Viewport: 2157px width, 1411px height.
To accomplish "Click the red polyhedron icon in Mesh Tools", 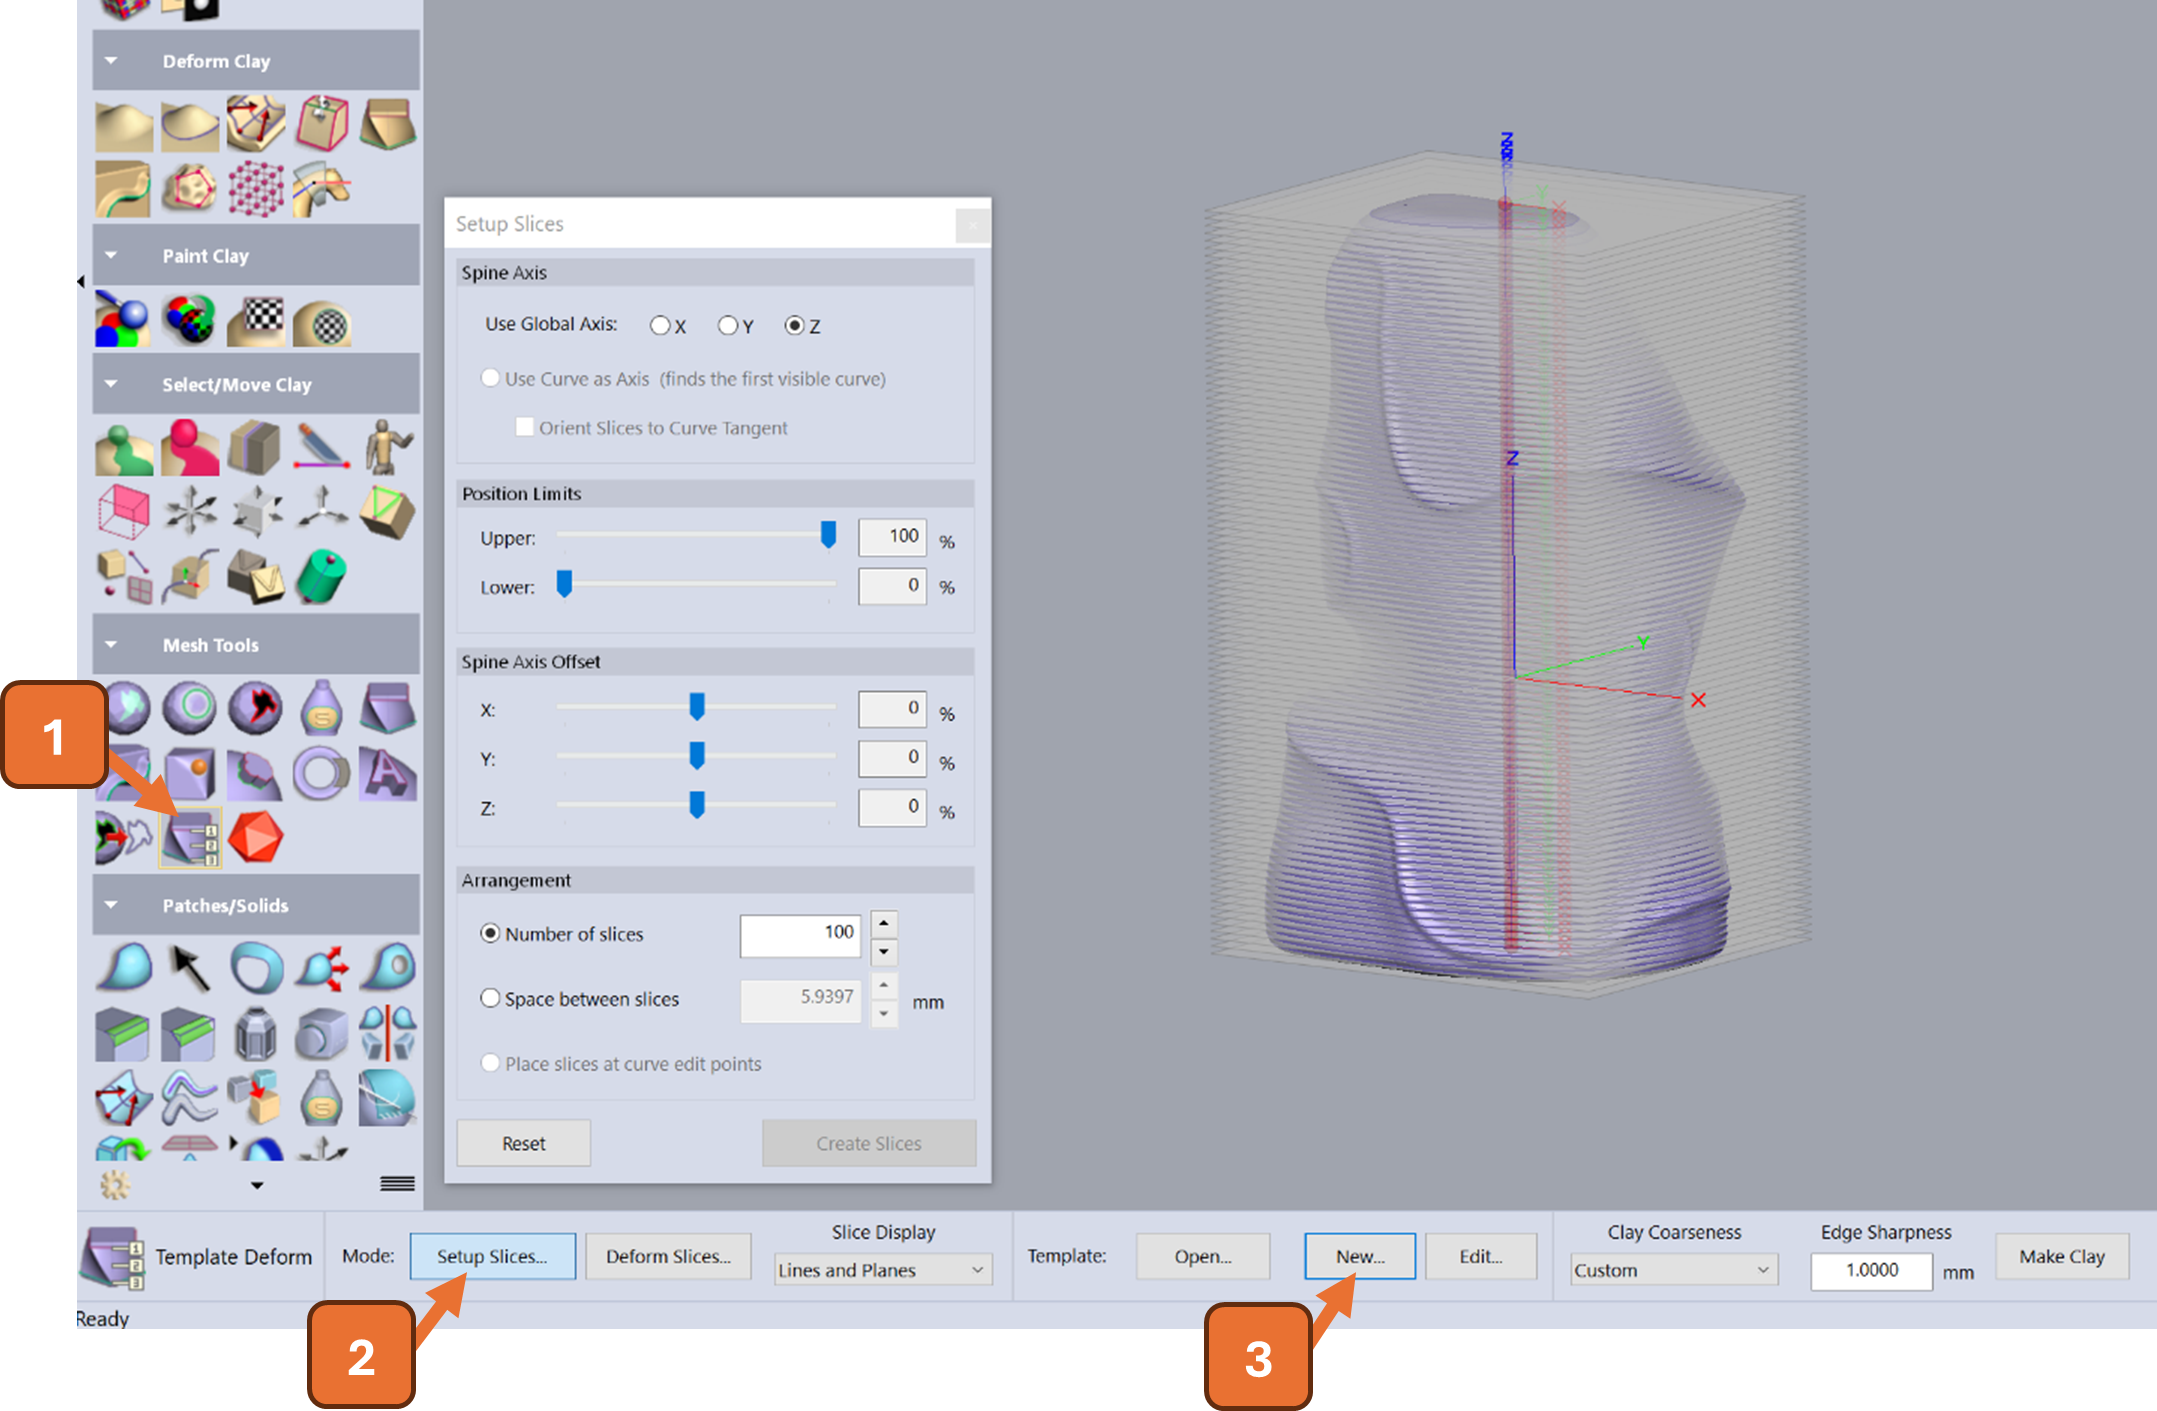I will pyautogui.click(x=256, y=837).
